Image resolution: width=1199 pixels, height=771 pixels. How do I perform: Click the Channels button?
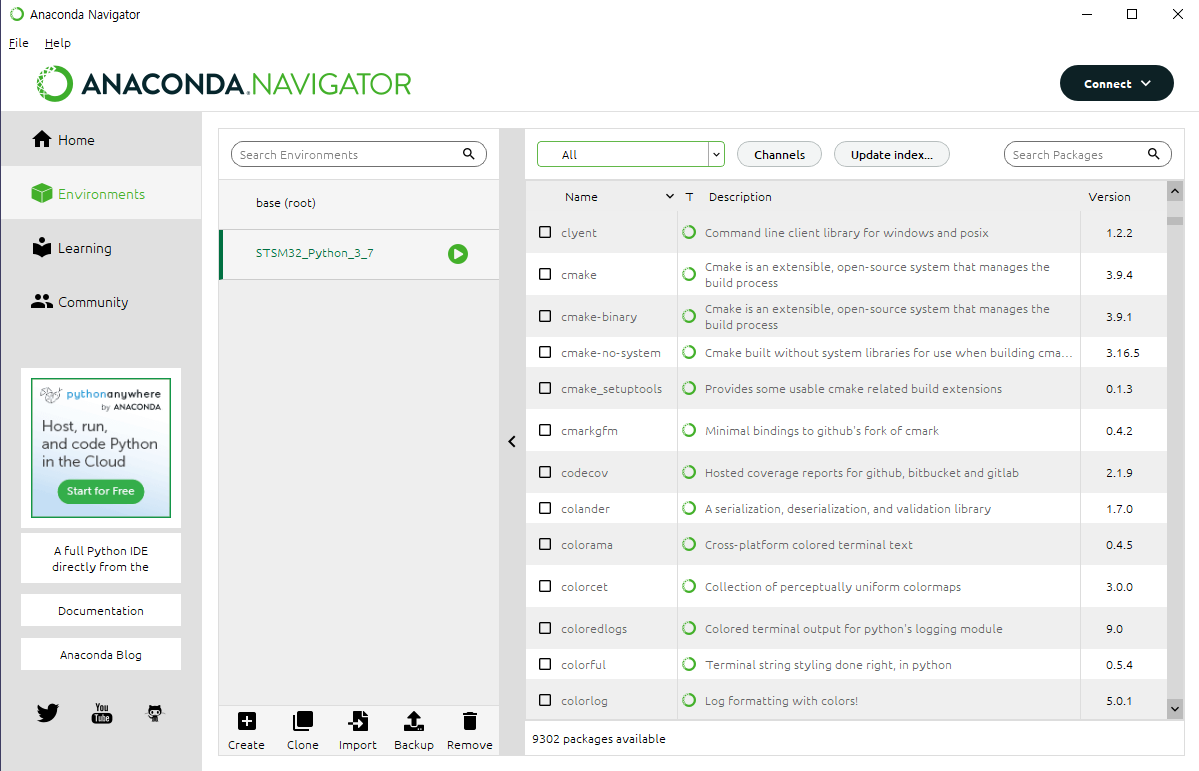pos(779,154)
